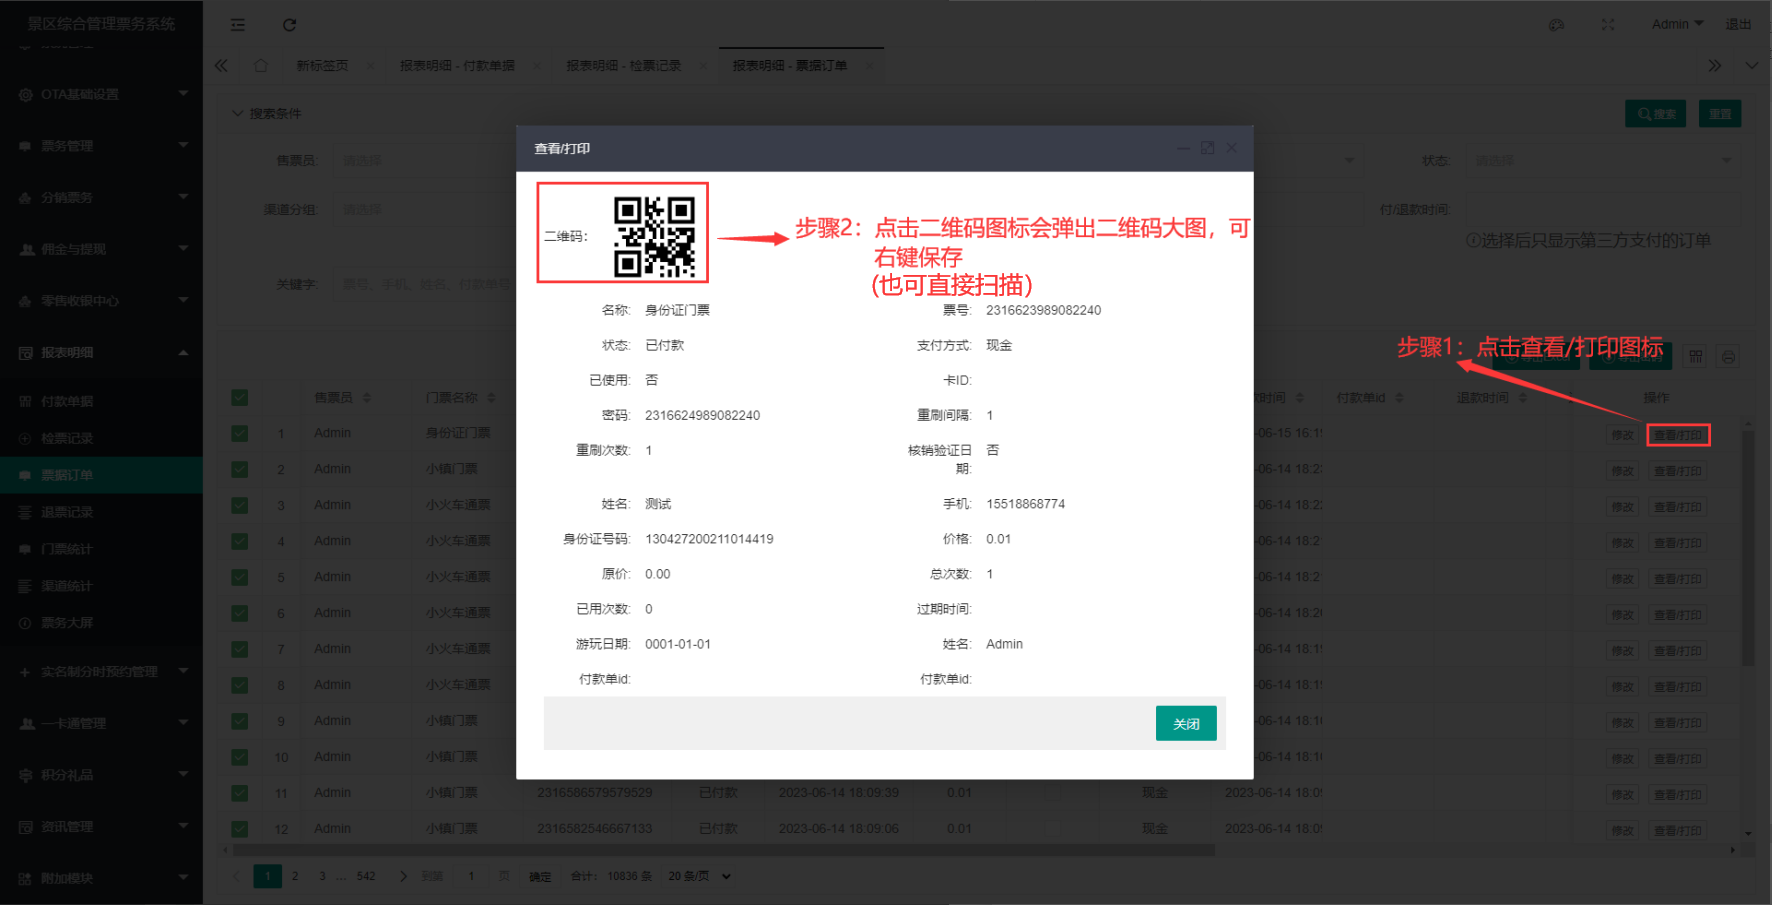This screenshot has width=1772, height=905.
Task: Close the 报表明细 - 付款单据 tab
Action: click(537, 66)
